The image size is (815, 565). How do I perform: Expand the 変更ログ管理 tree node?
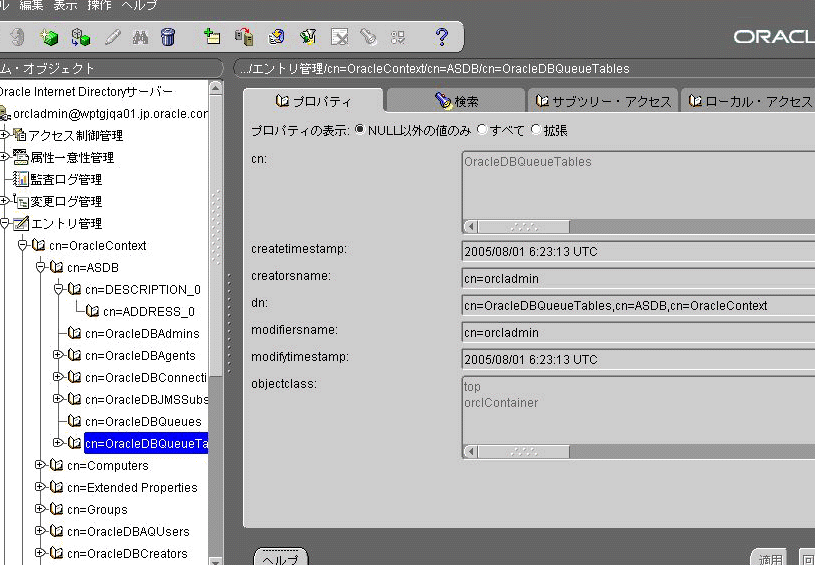pyautogui.click(x=4, y=200)
